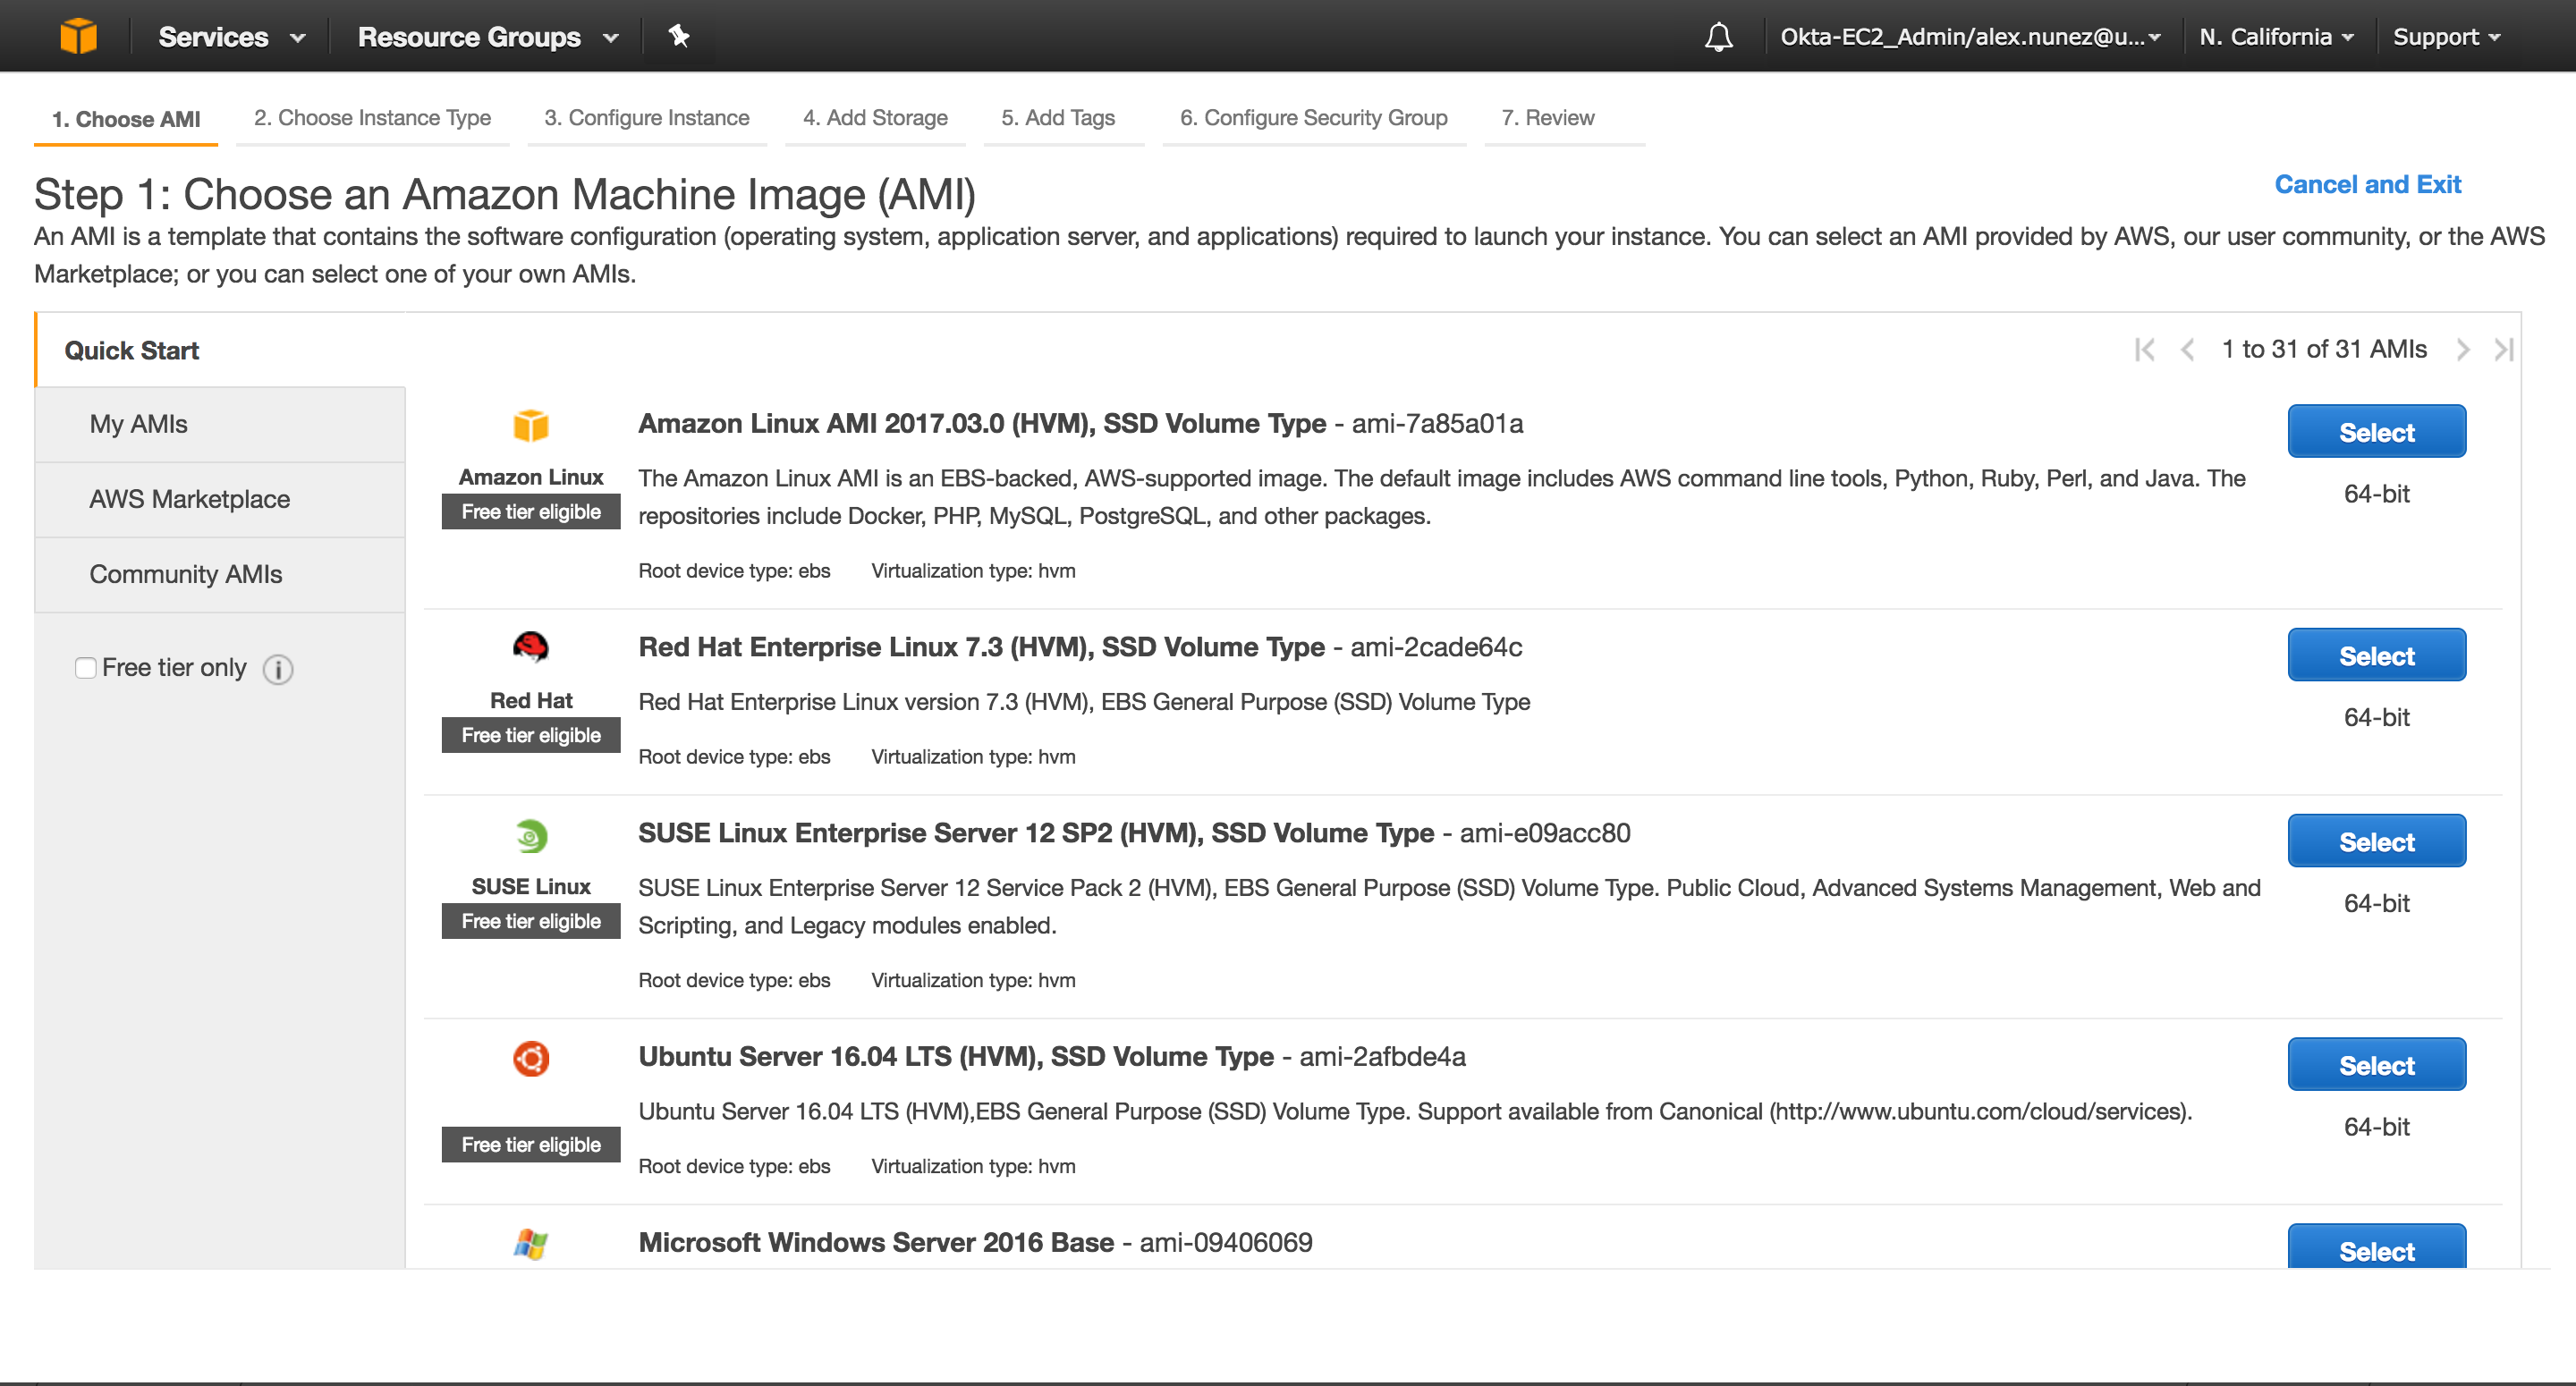The image size is (2576, 1386).
Task: Select Red Hat Enterprise Linux 7.3
Action: (2376, 656)
